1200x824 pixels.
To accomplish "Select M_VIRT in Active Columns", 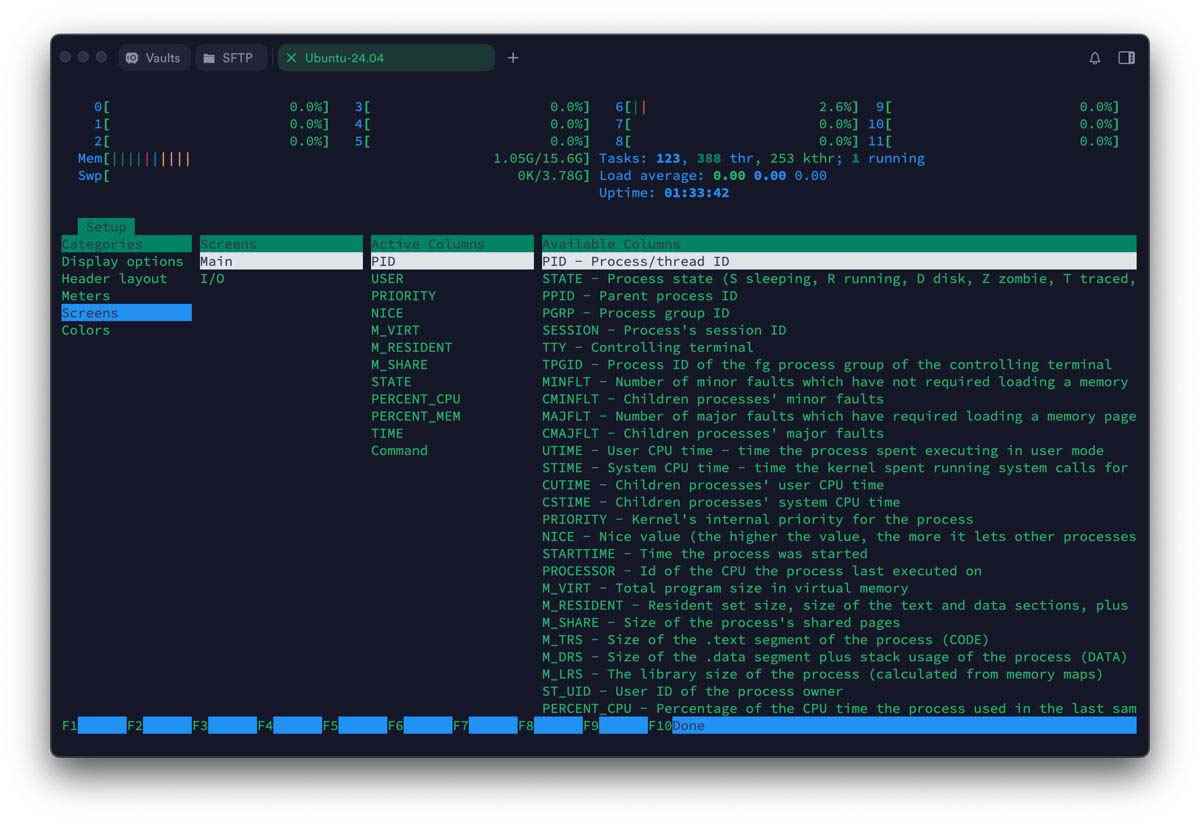I will (x=452, y=330).
